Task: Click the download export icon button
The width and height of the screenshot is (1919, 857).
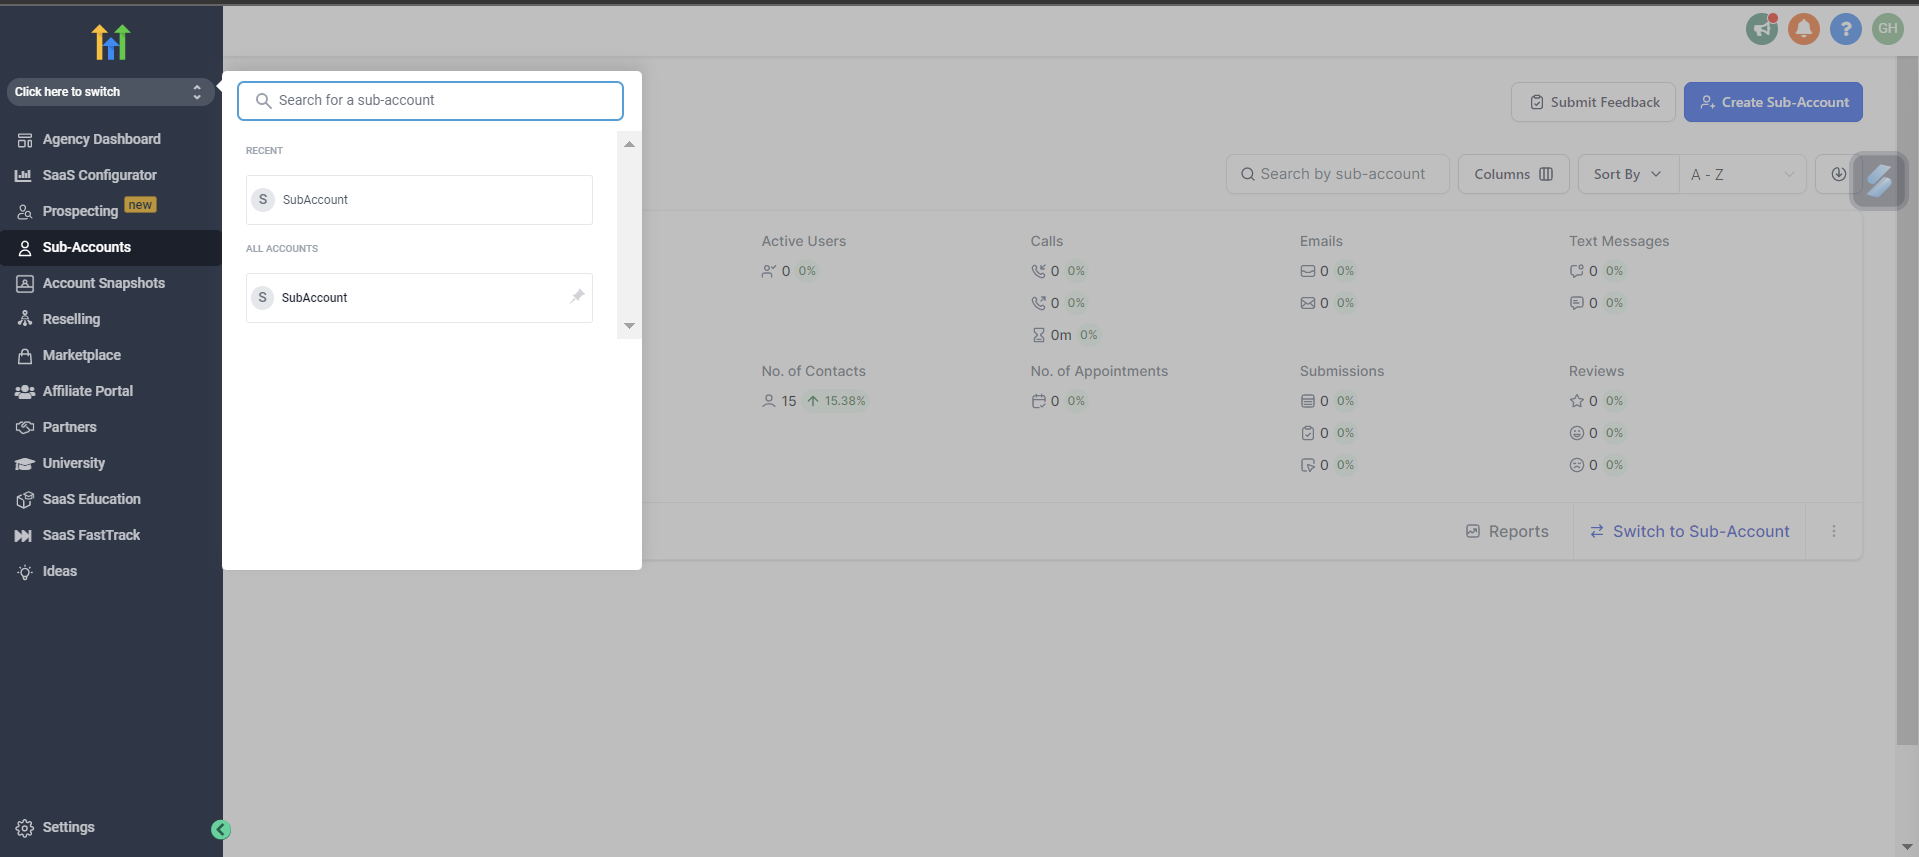Action: click(x=1838, y=174)
